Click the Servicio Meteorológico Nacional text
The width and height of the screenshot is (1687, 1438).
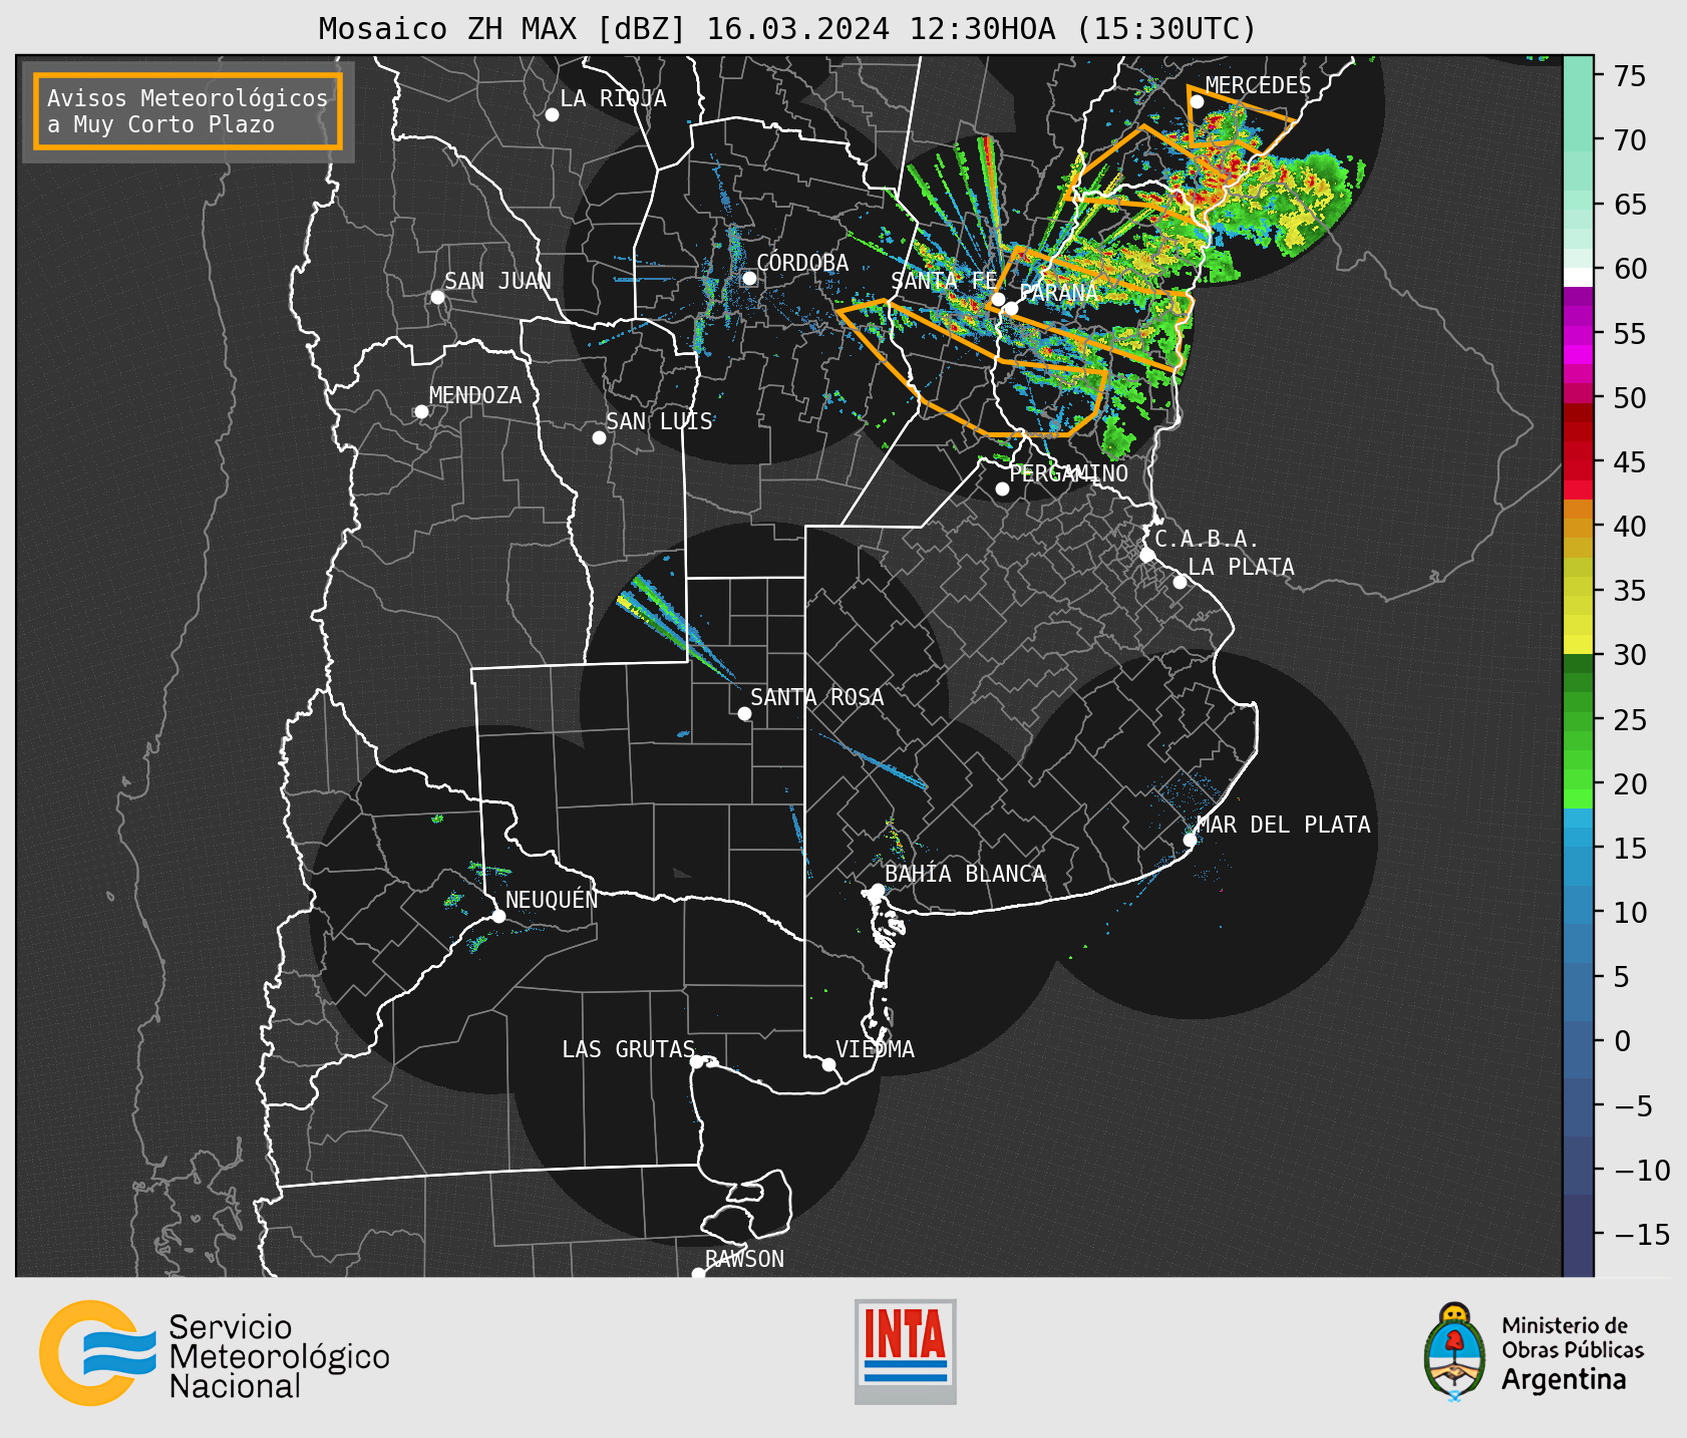click(279, 1357)
